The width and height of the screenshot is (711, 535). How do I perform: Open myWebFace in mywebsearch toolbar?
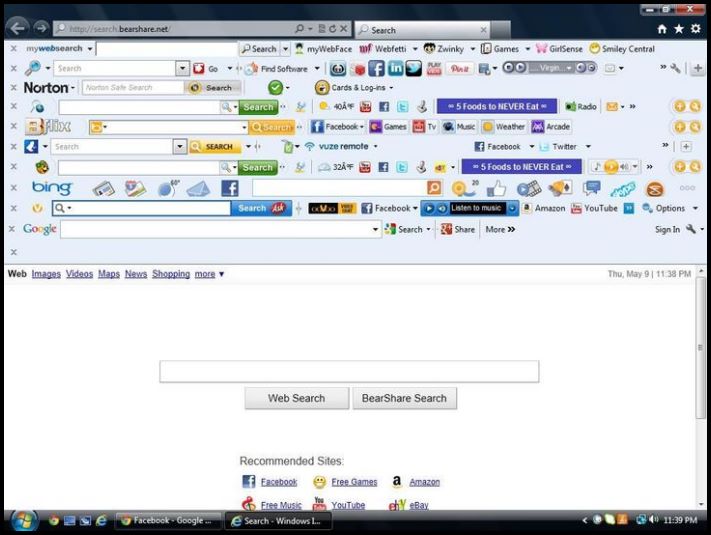[323, 49]
